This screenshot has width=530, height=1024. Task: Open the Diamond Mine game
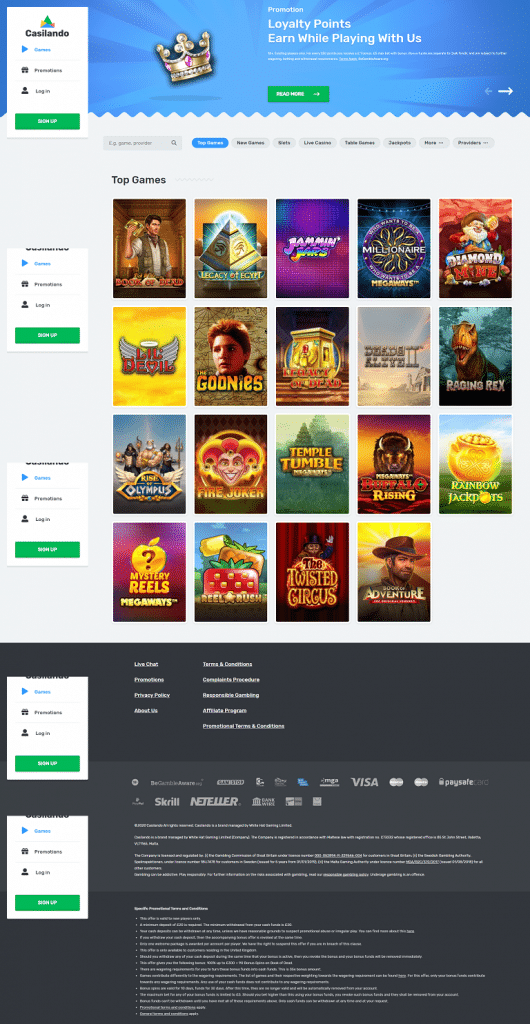(475, 248)
